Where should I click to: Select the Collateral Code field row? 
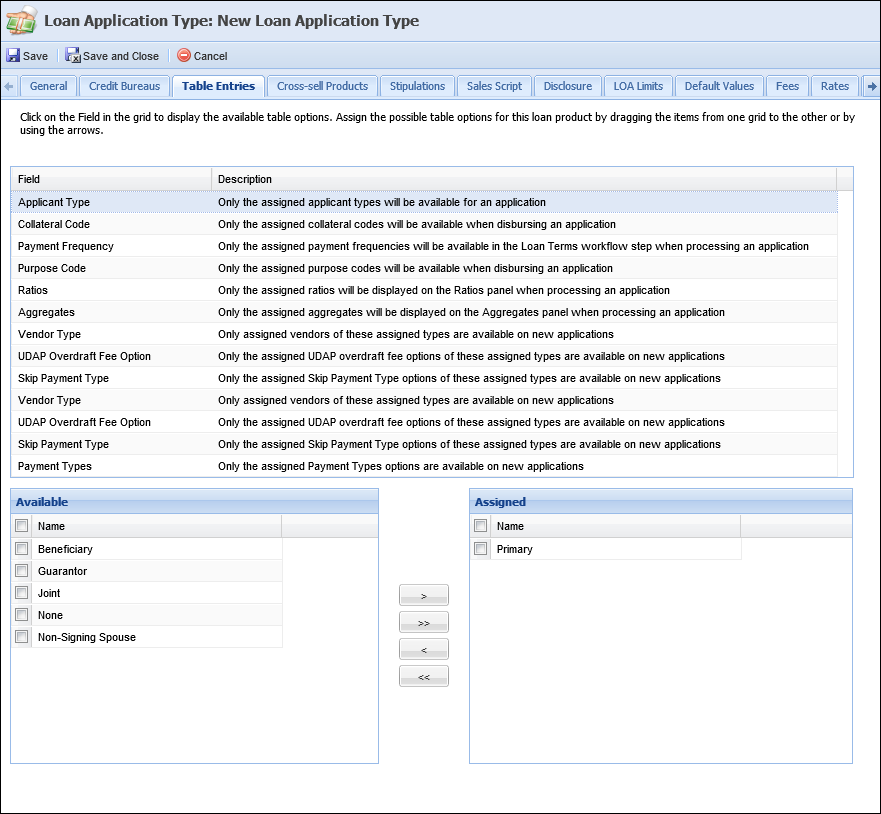(x=424, y=224)
